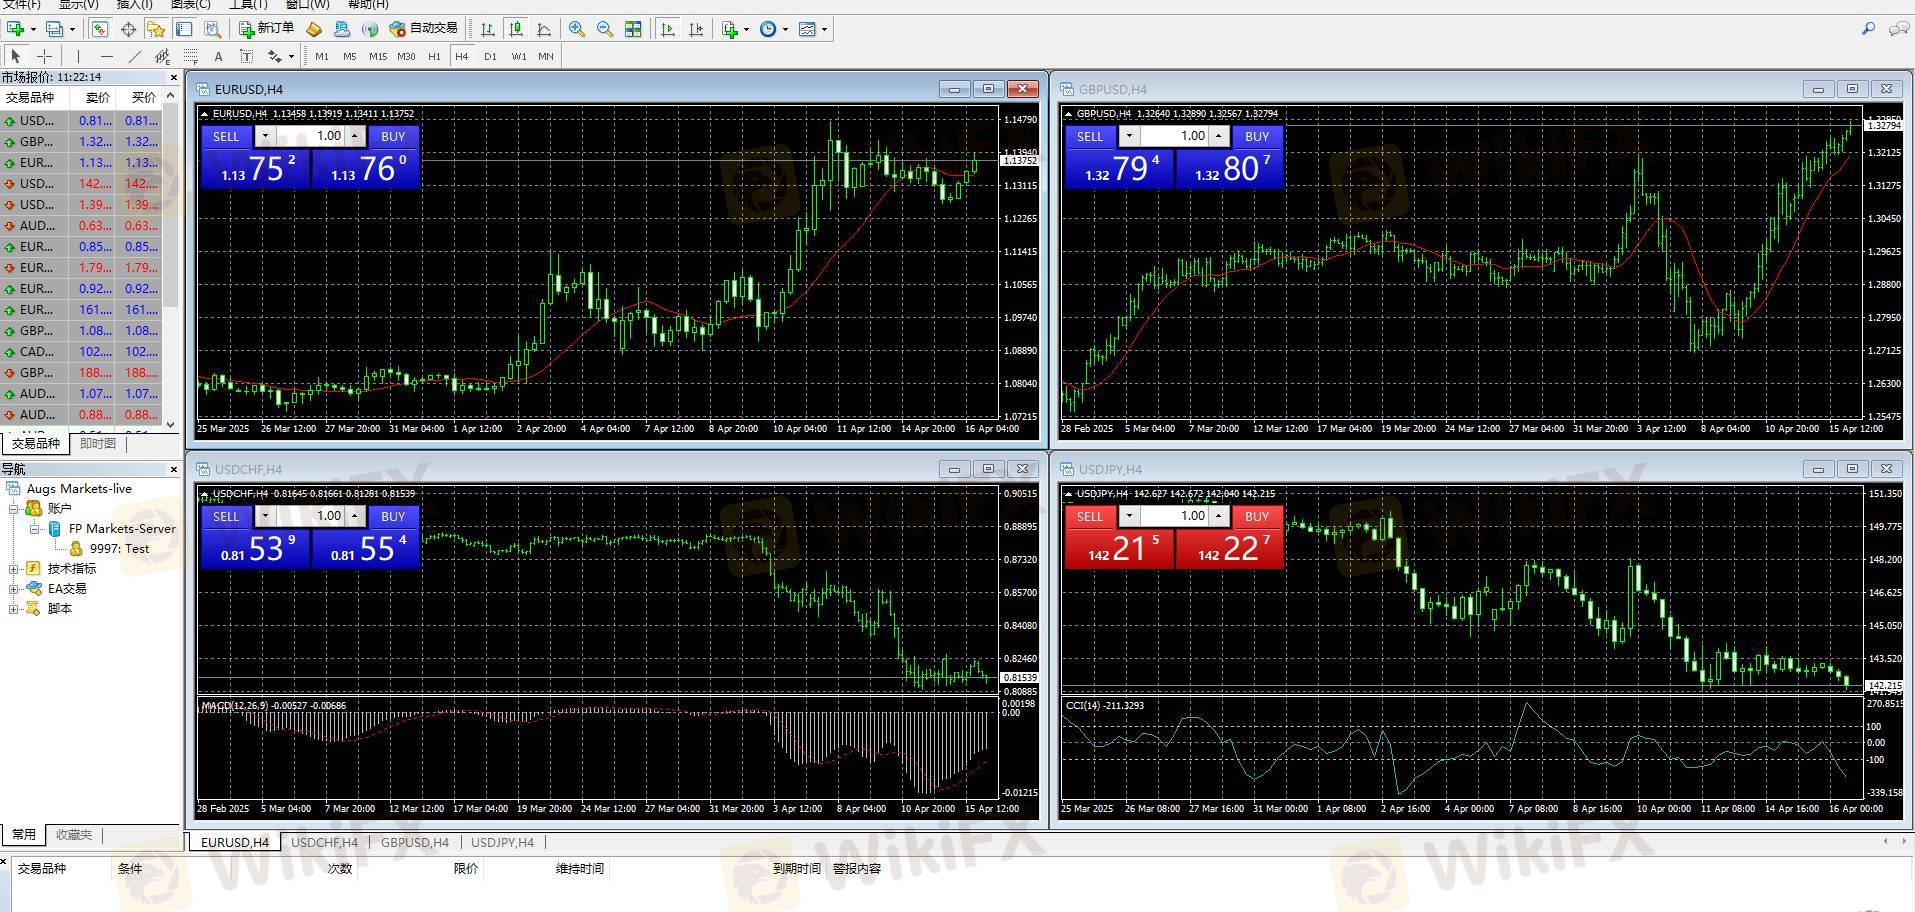Expand the 技术指标 tree node

tap(14, 569)
